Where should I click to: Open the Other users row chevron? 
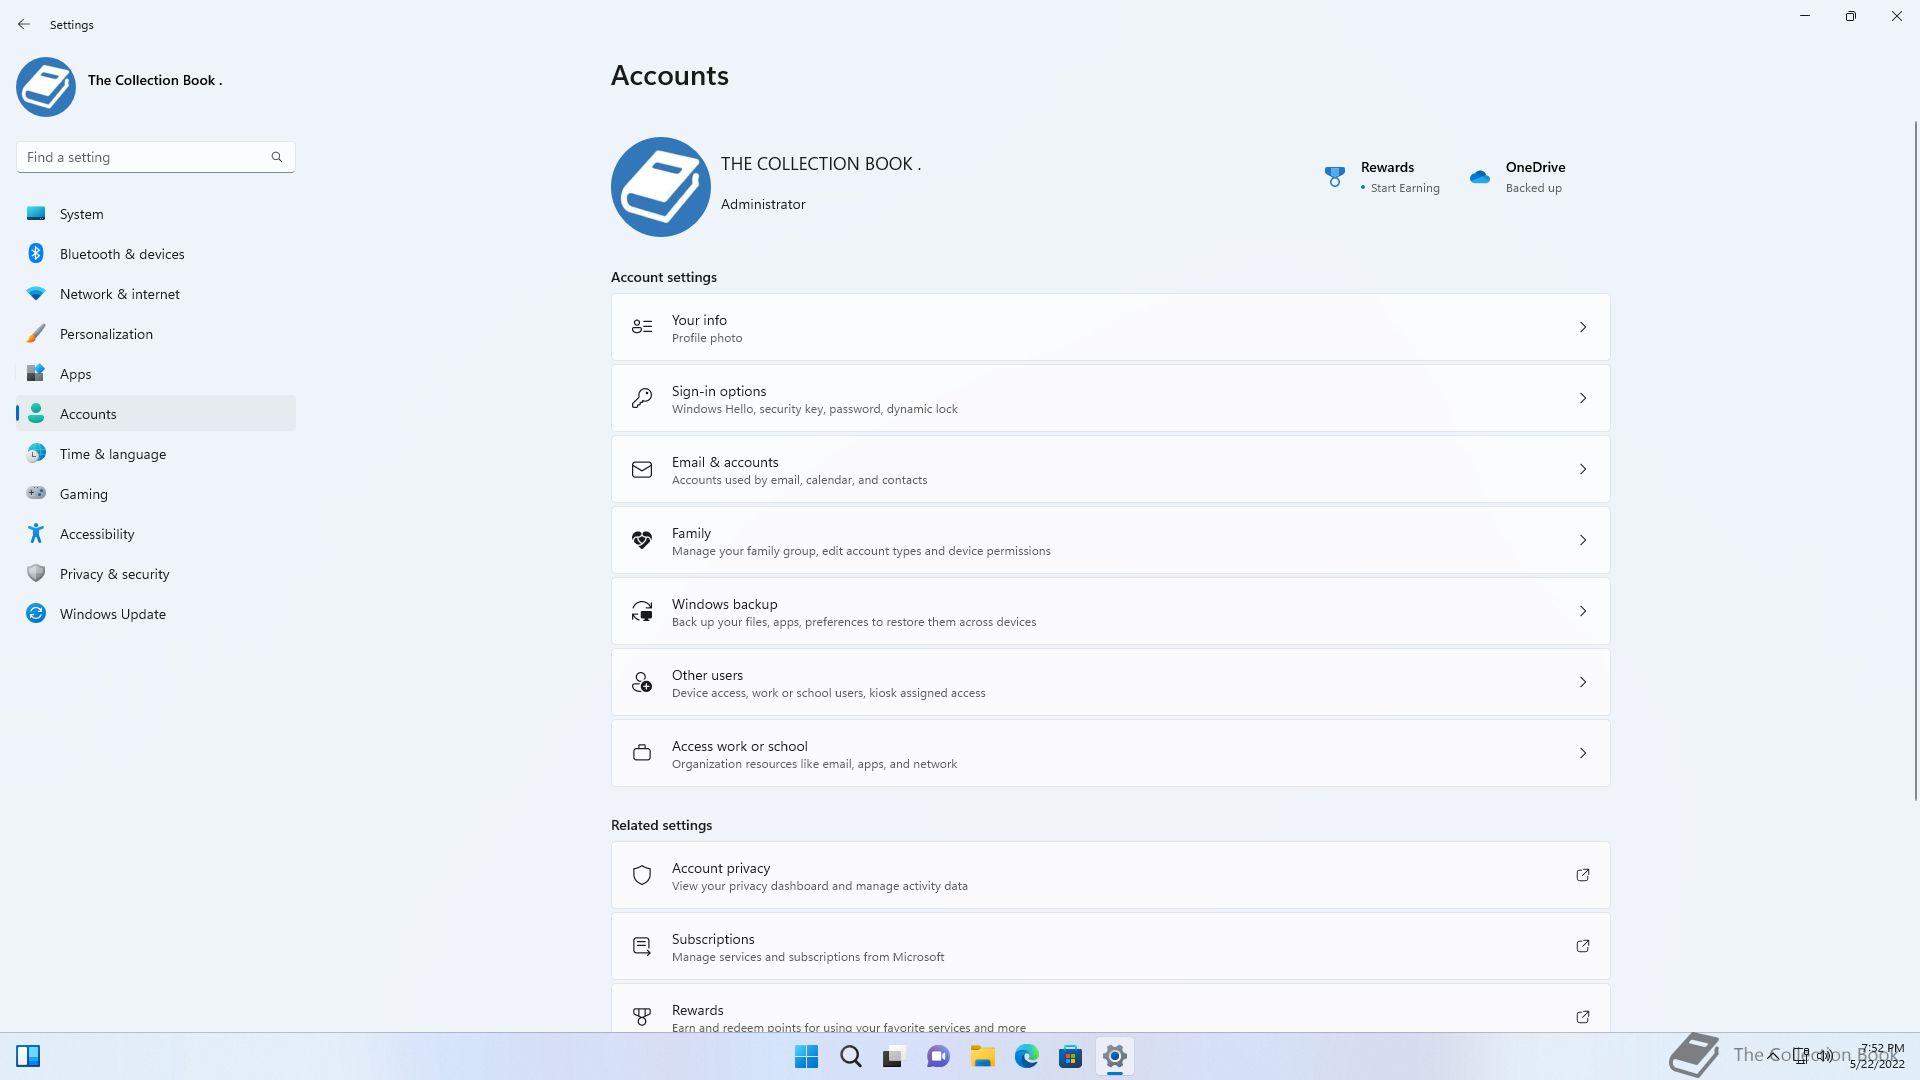[1583, 682]
